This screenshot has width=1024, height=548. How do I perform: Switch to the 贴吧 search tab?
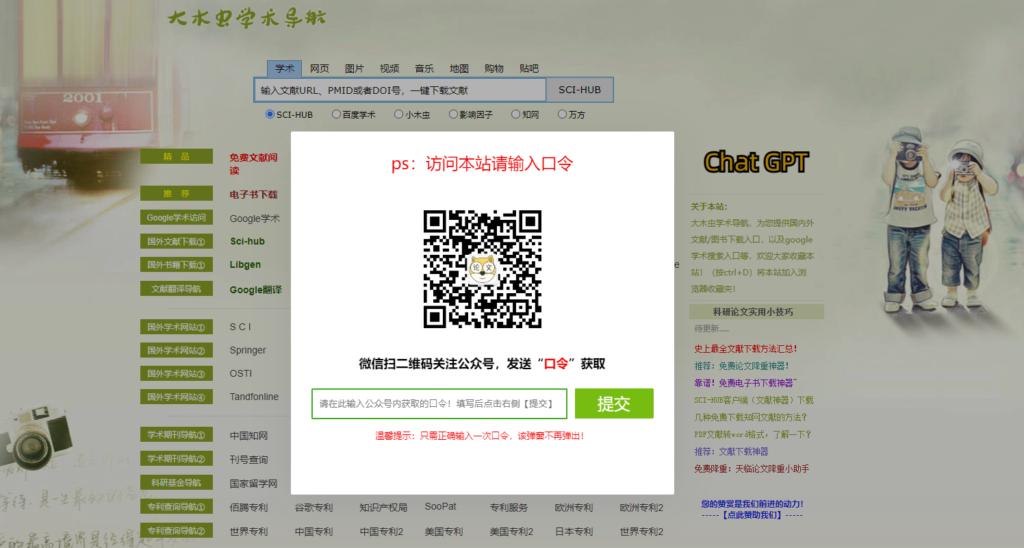pyautogui.click(x=528, y=69)
